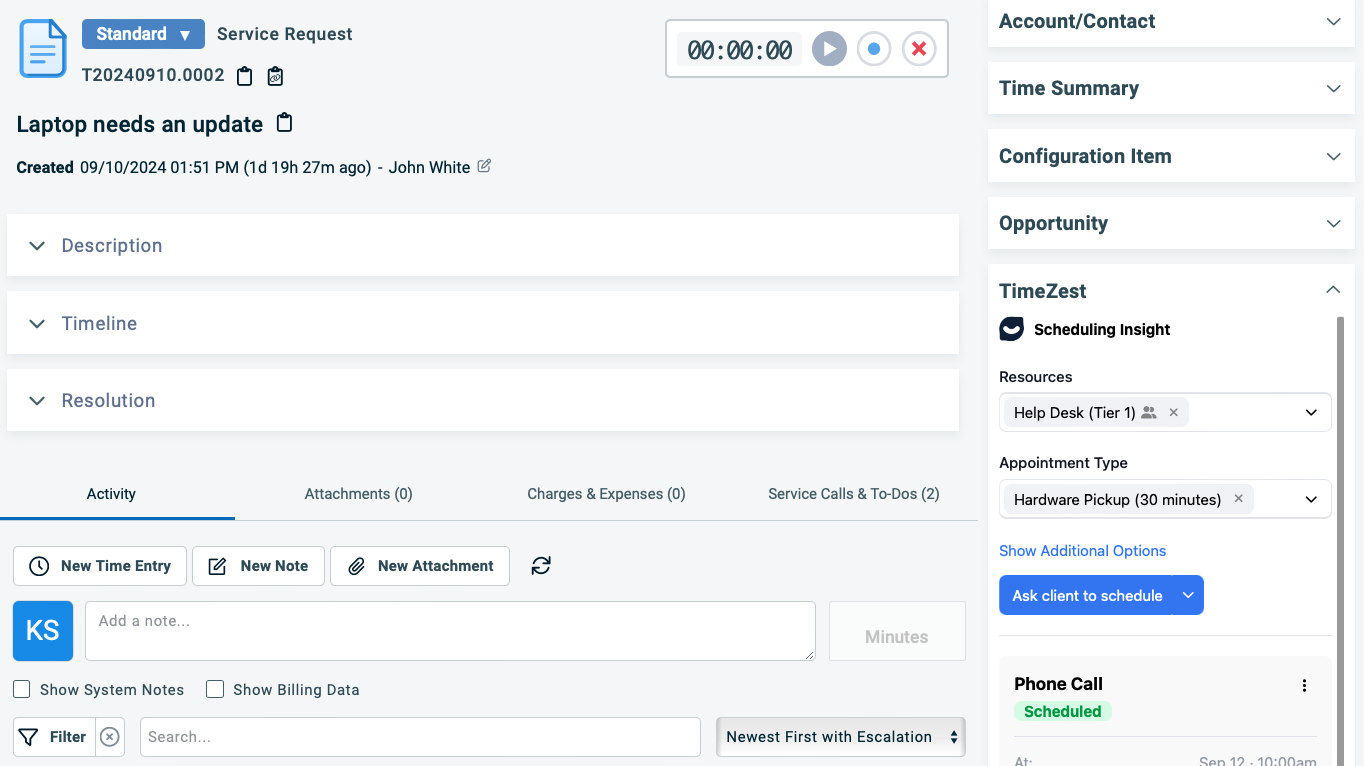Clear the activity filter

[x=110, y=737]
